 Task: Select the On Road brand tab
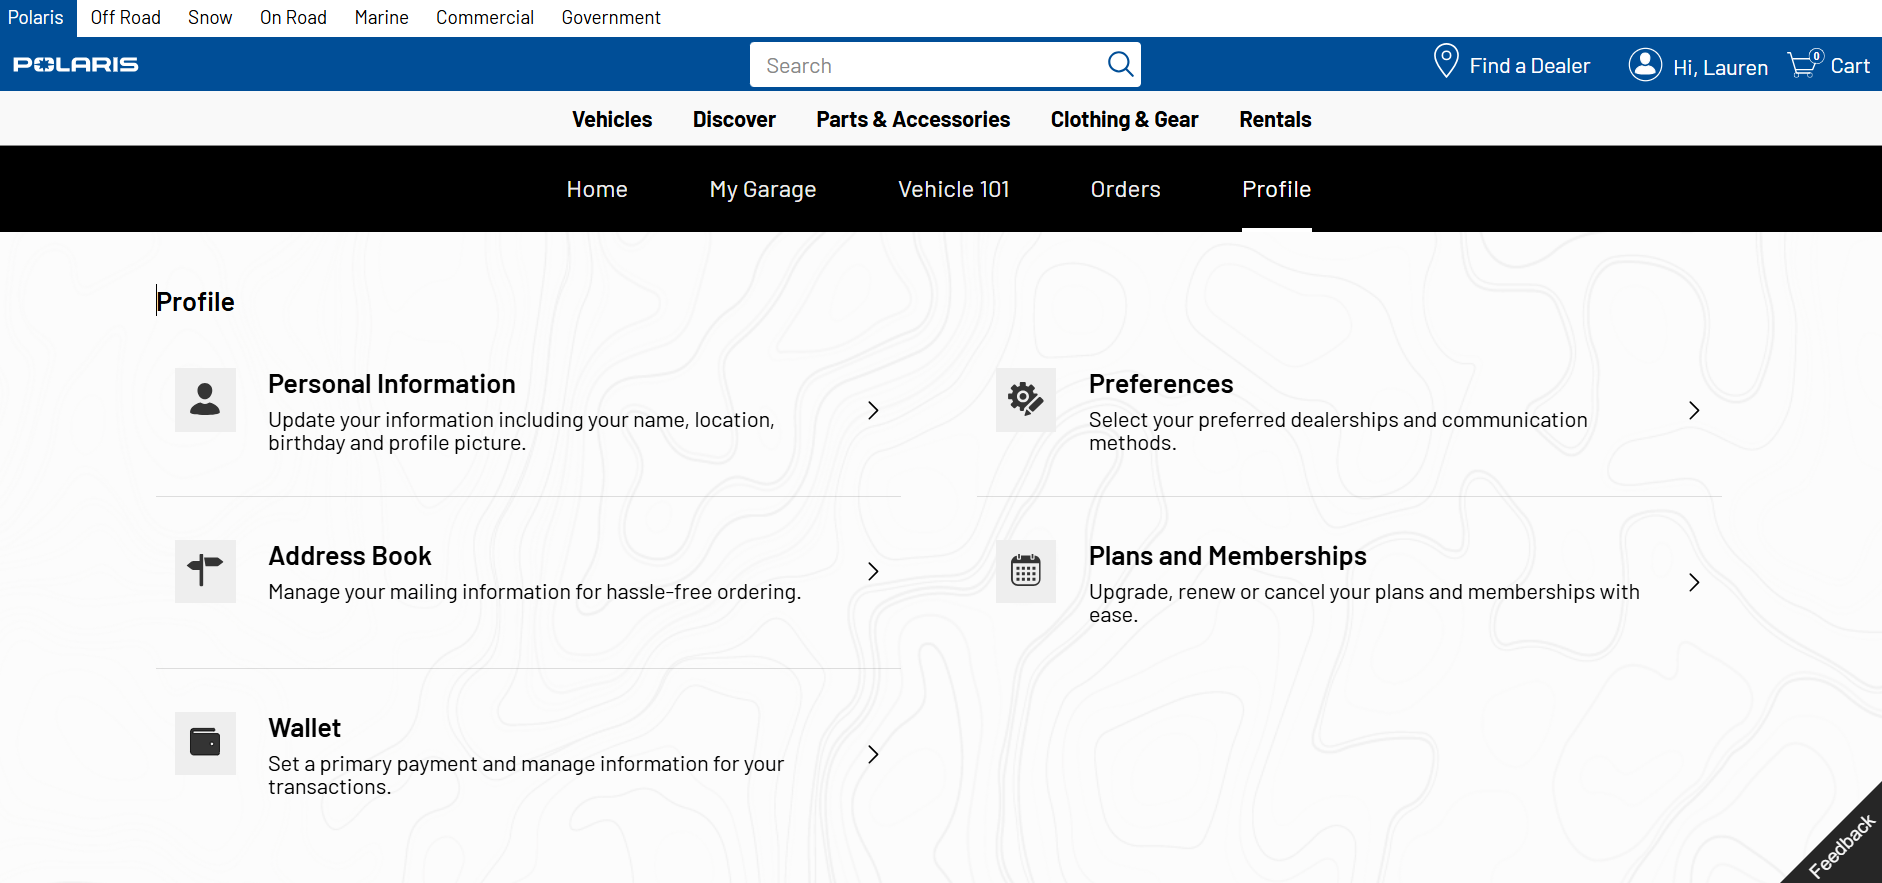pyautogui.click(x=293, y=18)
